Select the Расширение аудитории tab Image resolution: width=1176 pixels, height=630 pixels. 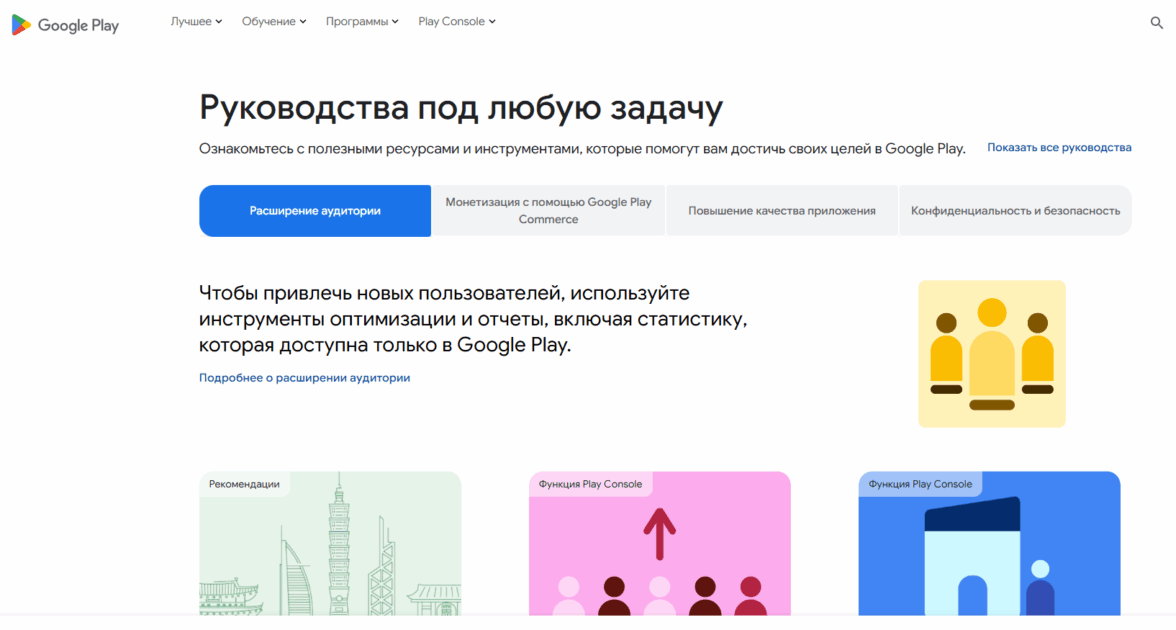315,211
